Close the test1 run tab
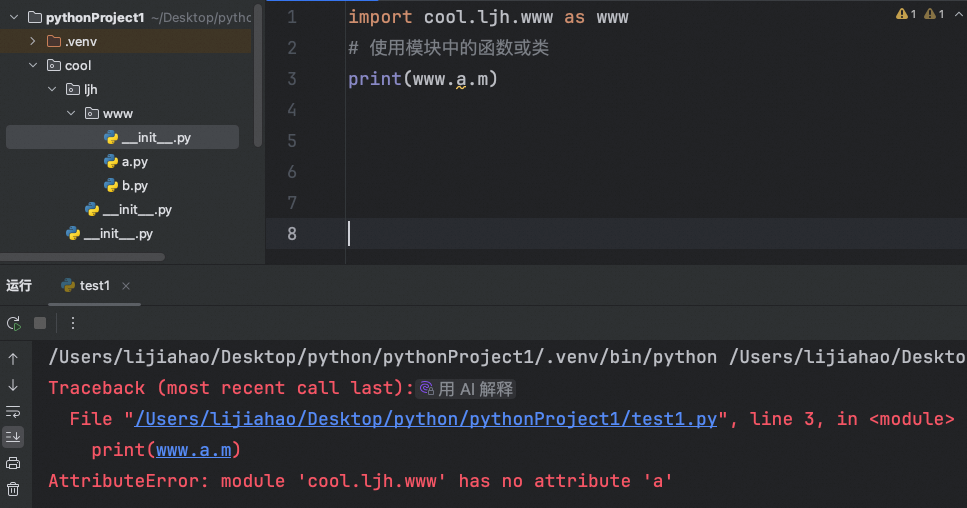The height and width of the screenshot is (508, 967). click(126, 286)
